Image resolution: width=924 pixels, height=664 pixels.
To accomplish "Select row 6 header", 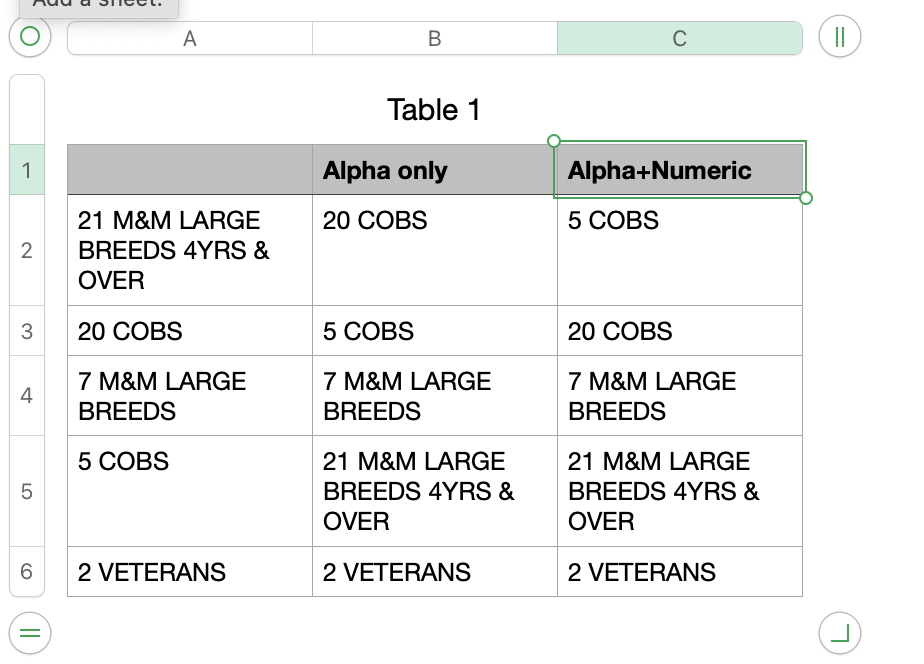I will tap(27, 571).
